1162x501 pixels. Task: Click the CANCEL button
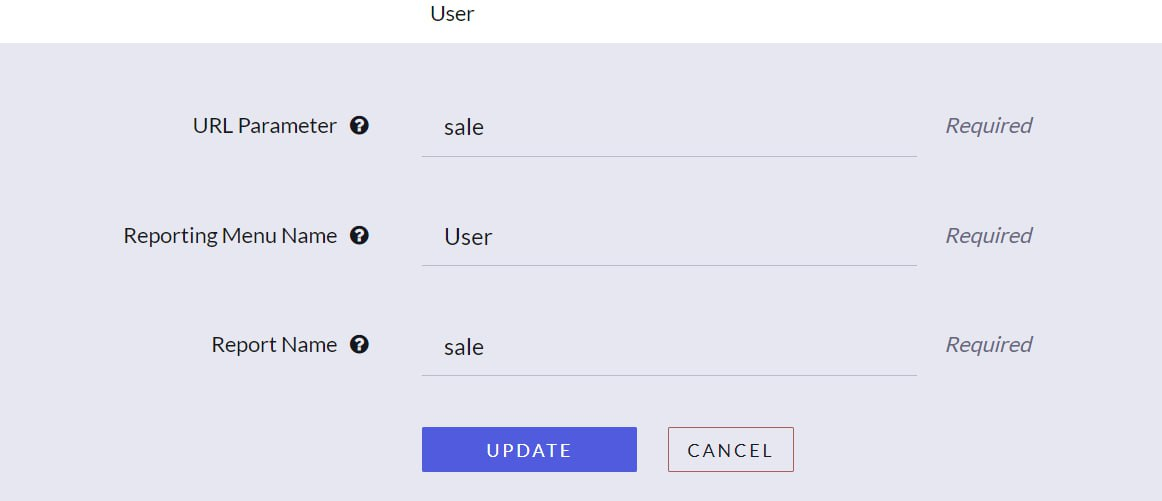pos(731,449)
